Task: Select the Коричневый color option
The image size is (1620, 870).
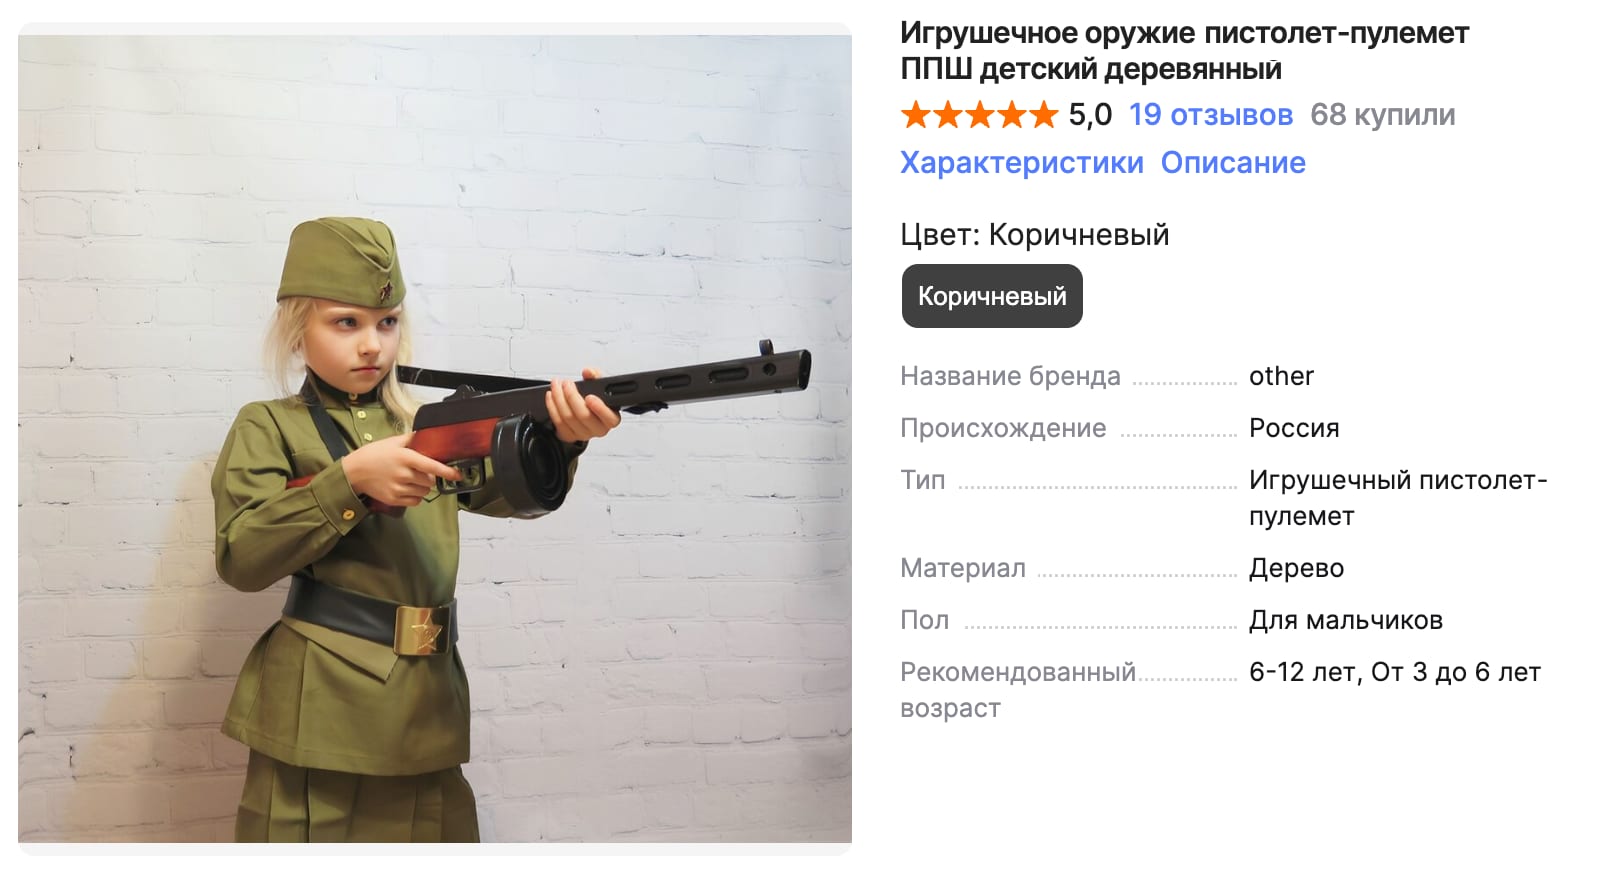Action: [x=992, y=296]
